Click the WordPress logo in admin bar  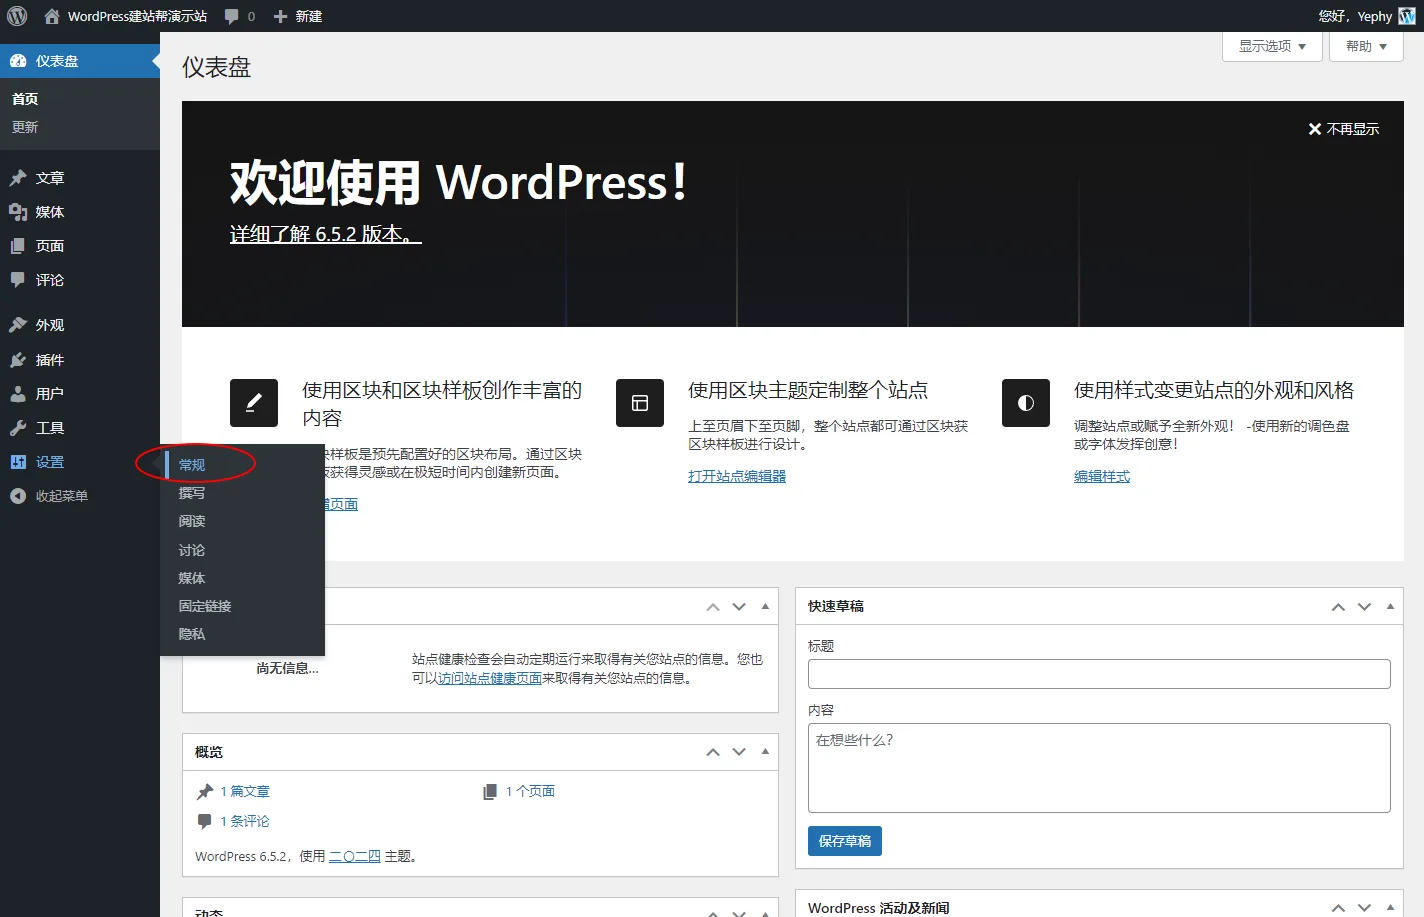tap(17, 16)
